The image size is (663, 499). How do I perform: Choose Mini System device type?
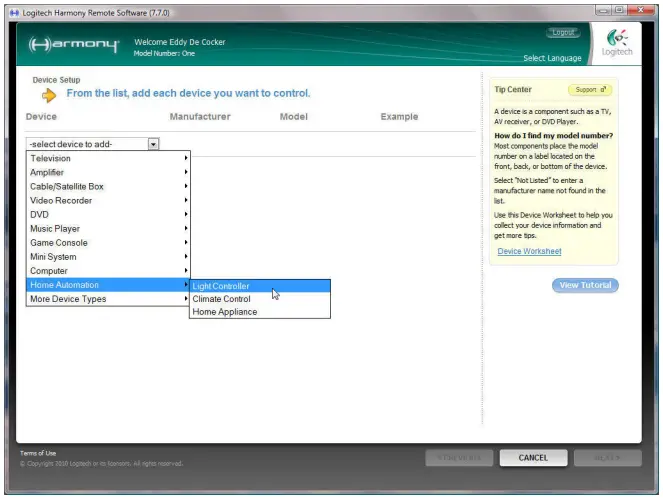tap(108, 257)
